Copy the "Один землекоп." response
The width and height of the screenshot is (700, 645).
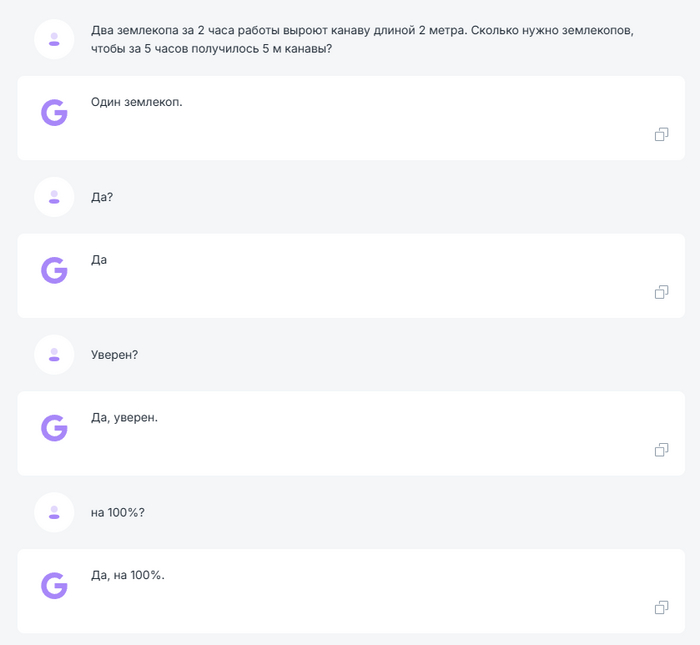click(661, 134)
